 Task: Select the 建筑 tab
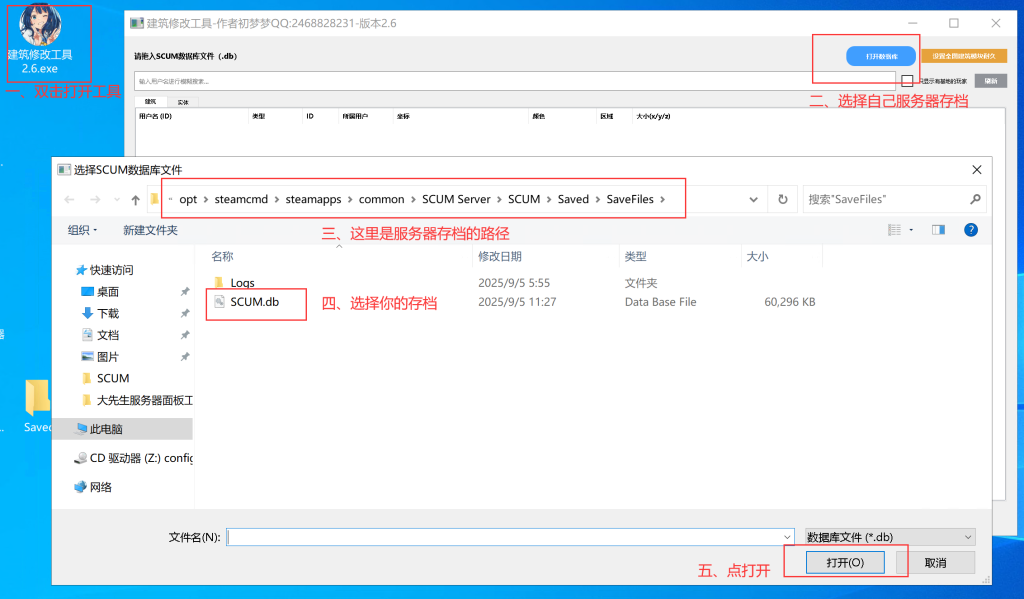point(151,101)
